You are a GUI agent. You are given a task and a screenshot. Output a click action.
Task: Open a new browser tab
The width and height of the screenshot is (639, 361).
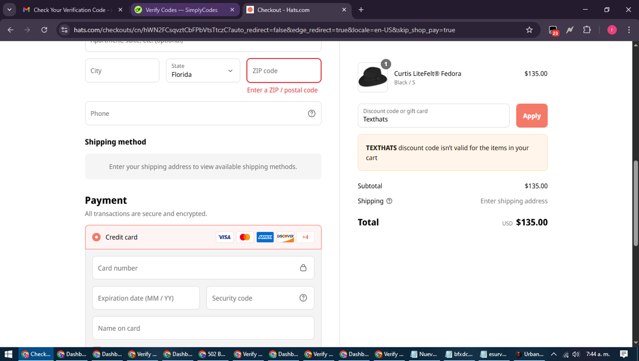pyautogui.click(x=361, y=9)
